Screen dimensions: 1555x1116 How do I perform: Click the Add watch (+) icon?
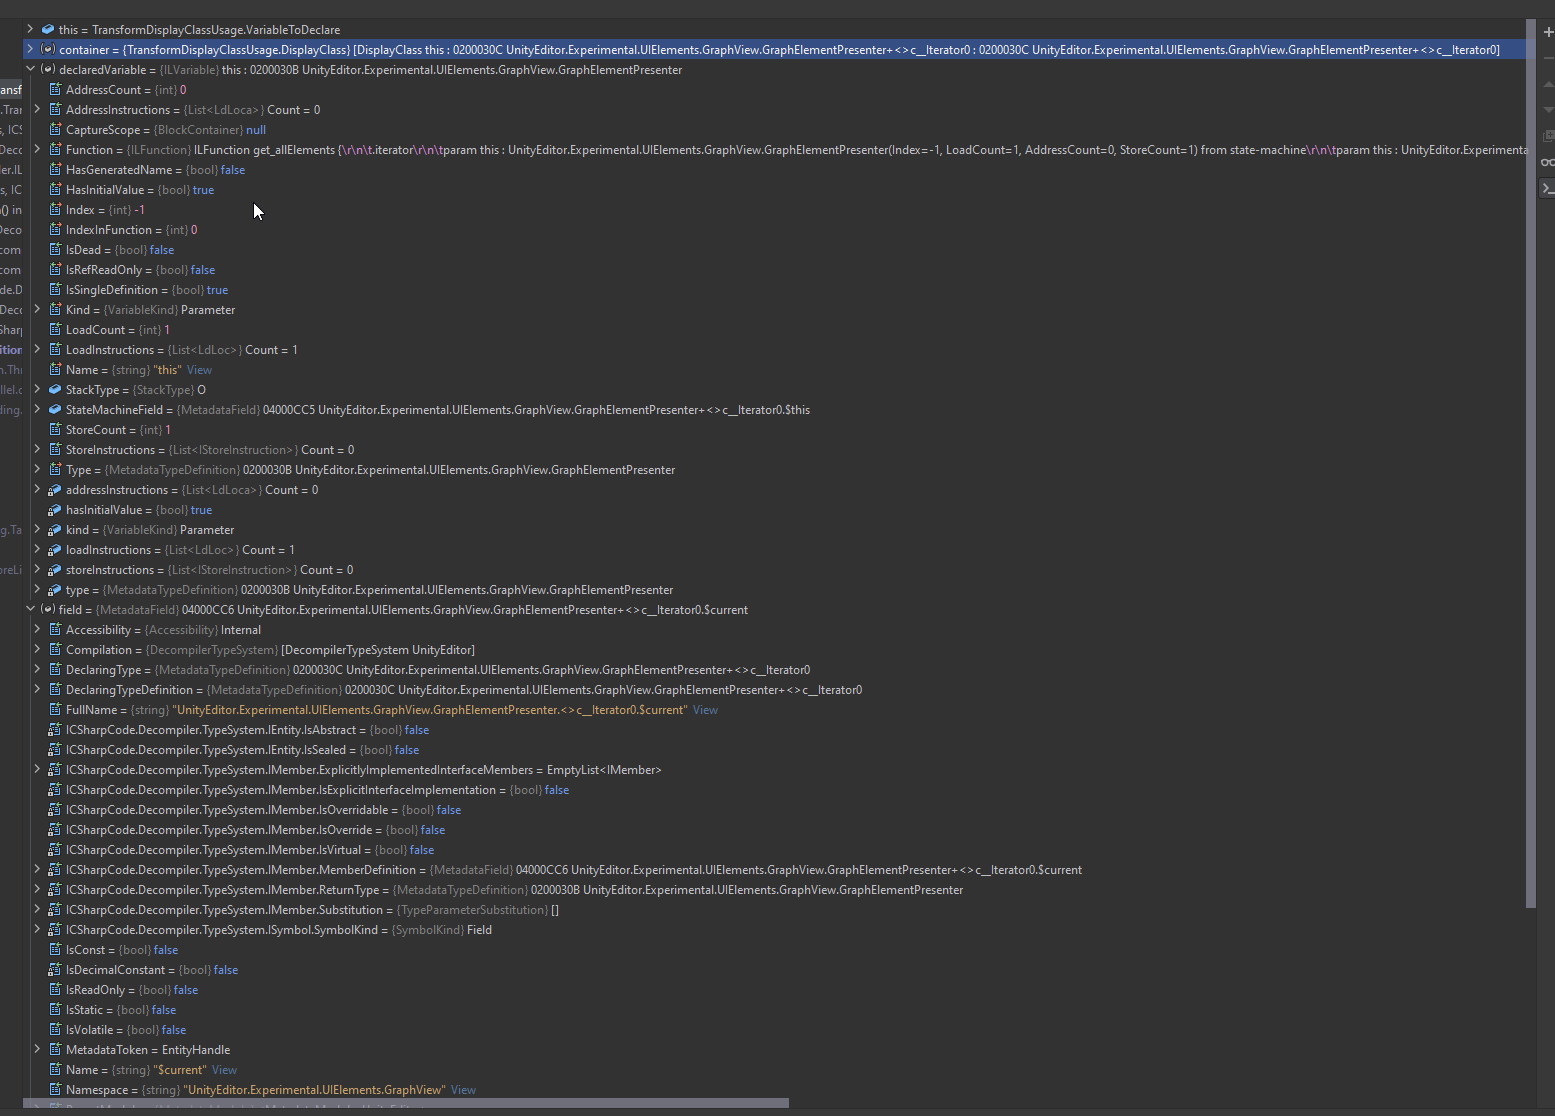point(1548,32)
